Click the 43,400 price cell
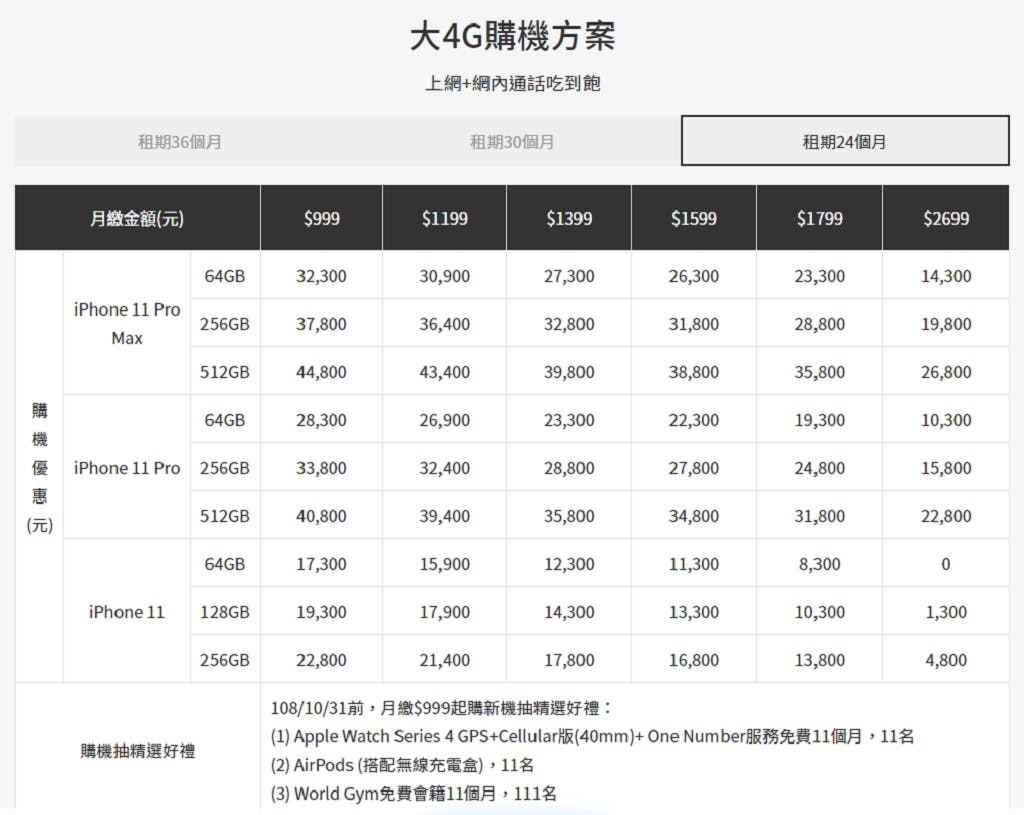1024x815 pixels. tap(445, 372)
